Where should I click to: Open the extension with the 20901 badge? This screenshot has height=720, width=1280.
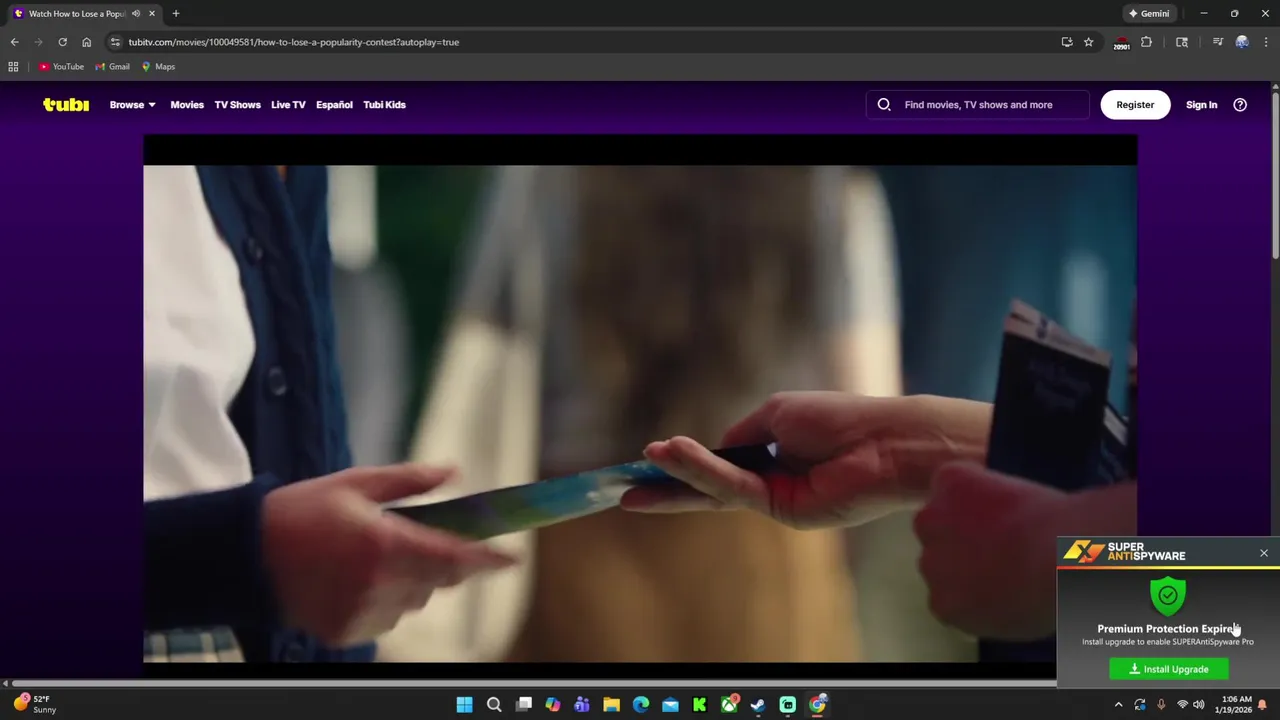coord(1121,42)
